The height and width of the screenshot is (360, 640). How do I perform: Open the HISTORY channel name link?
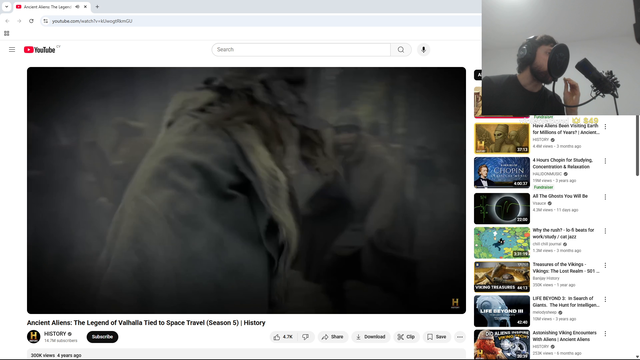click(55, 333)
